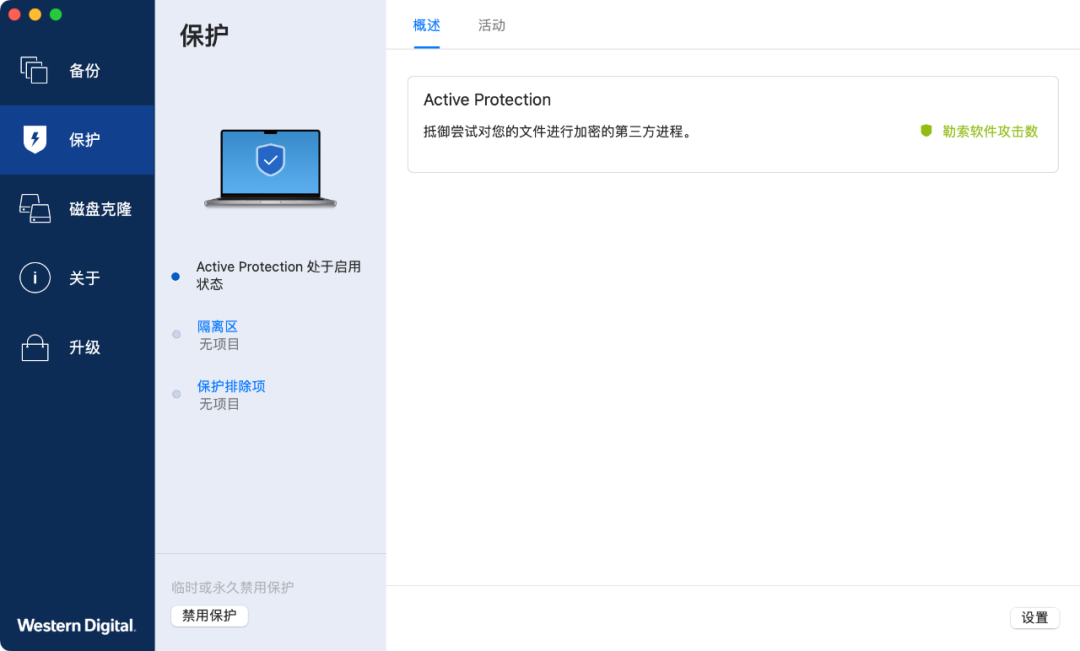Open 磁盘克隆 disk clone icon

34,209
